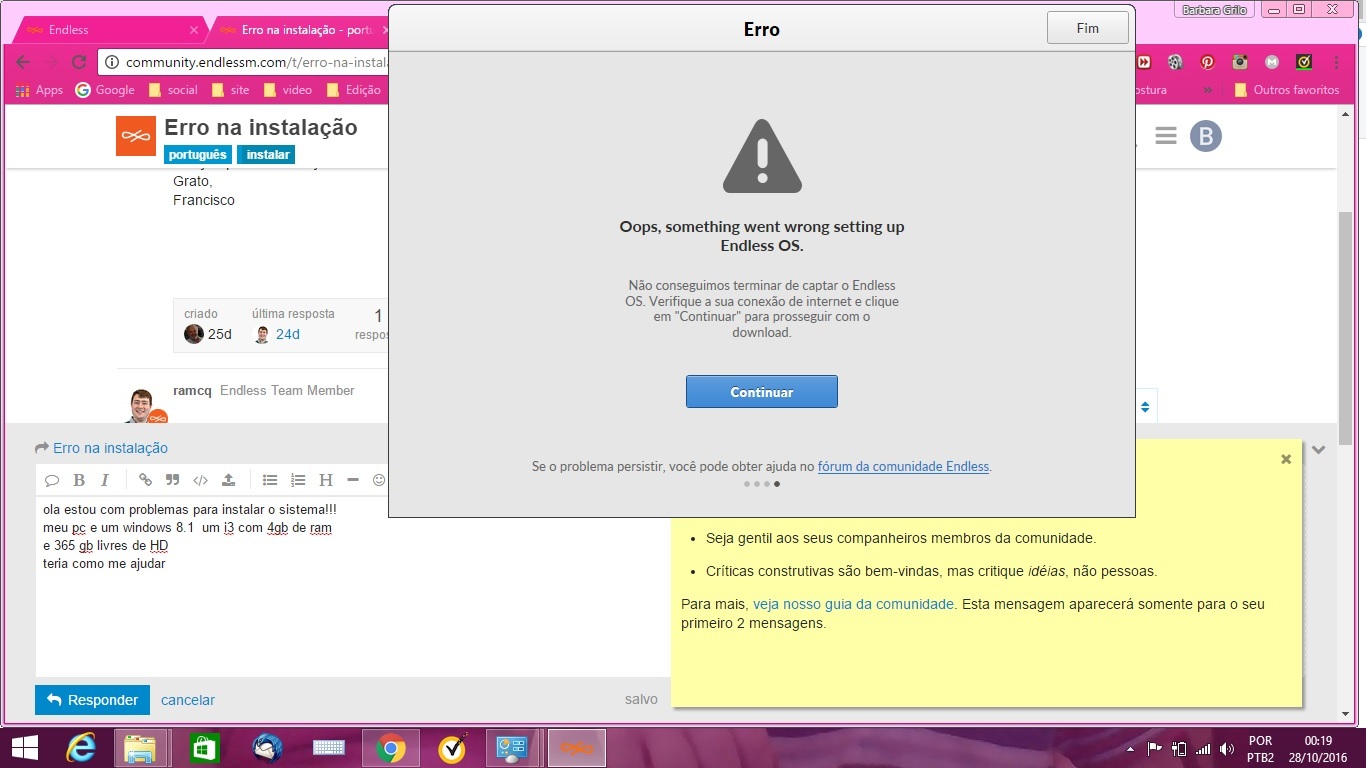Viewport: 1366px width, 768px height.
Task: Click the instalar tag
Action: (x=267, y=155)
